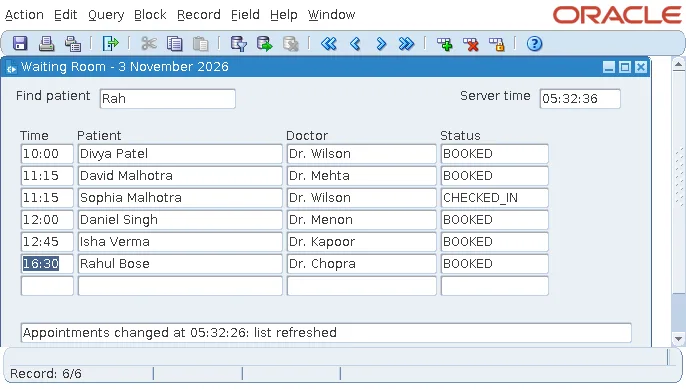Click the CHECKED_IN status cell
This screenshot has height=389, width=686.
494,198
